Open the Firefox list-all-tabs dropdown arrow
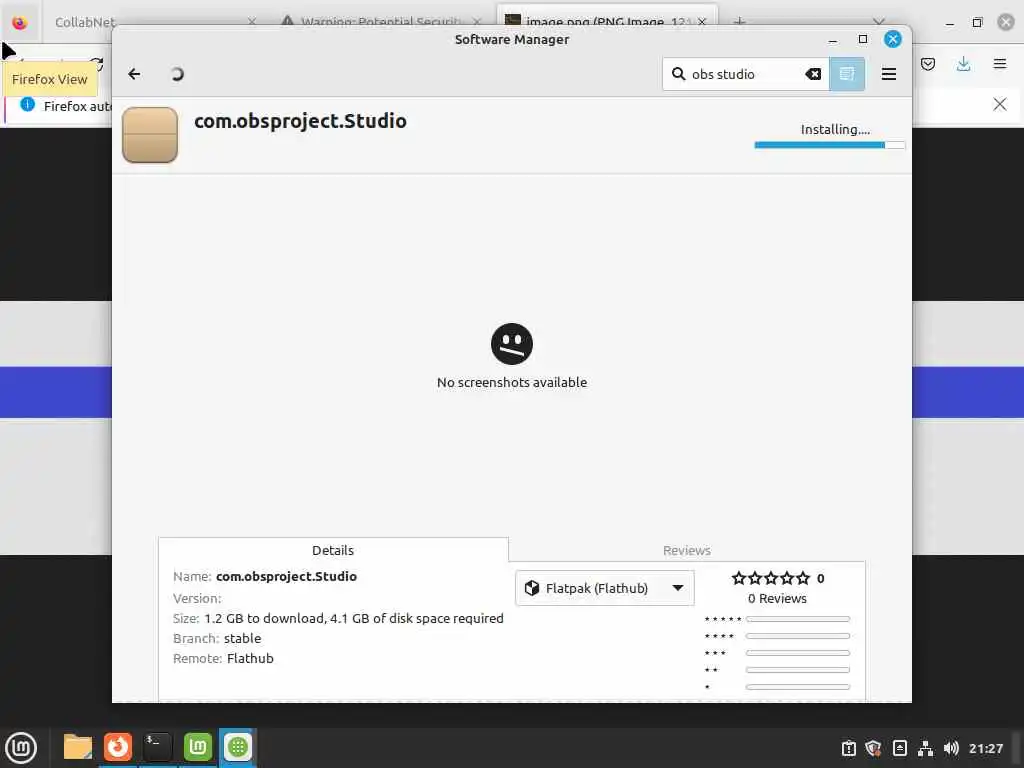The image size is (1024, 768). (879, 22)
